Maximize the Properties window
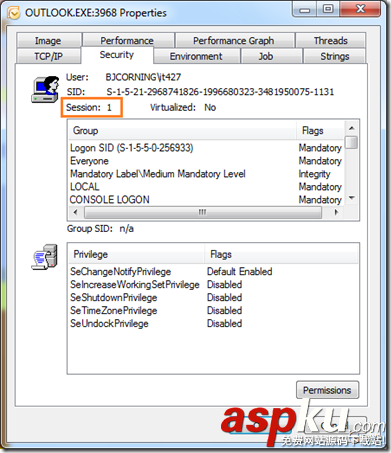 click(x=328, y=9)
